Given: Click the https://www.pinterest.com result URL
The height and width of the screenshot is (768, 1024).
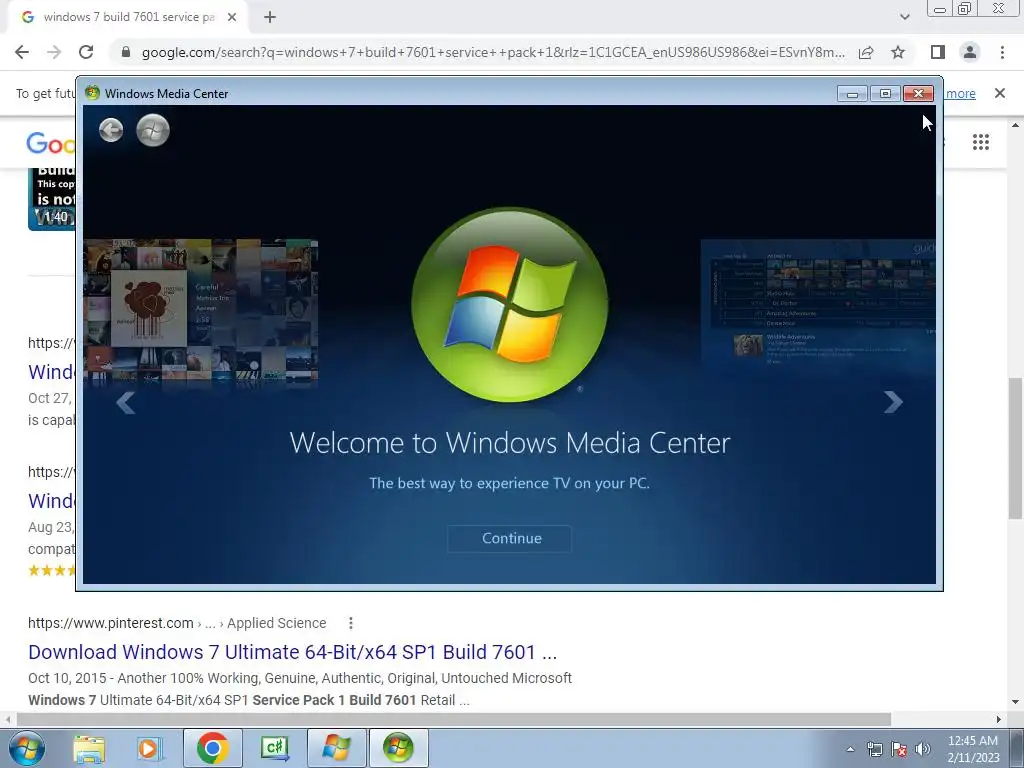Looking at the screenshot, I should pyautogui.click(x=111, y=623).
